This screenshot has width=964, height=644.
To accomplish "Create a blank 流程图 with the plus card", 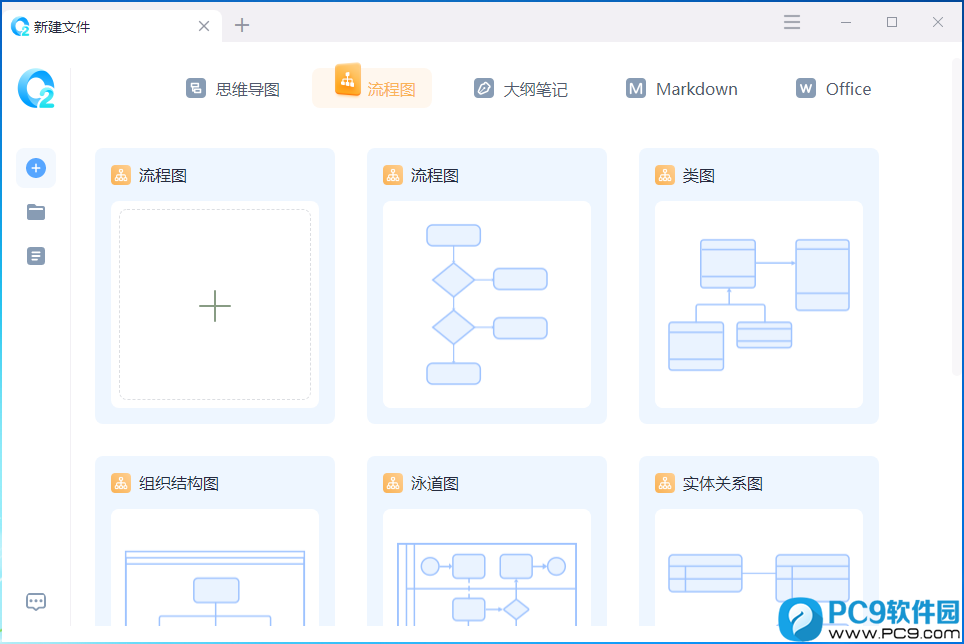I will pos(215,305).
